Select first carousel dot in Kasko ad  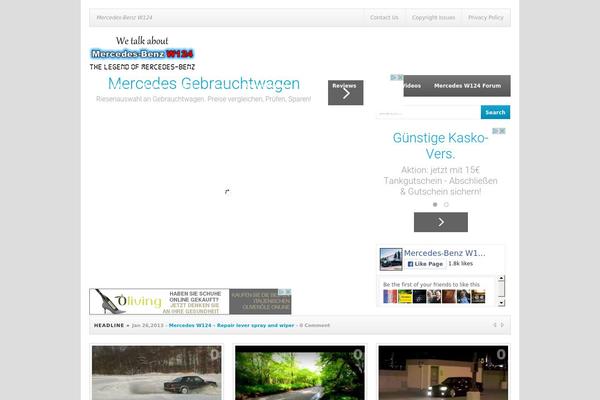(x=435, y=204)
